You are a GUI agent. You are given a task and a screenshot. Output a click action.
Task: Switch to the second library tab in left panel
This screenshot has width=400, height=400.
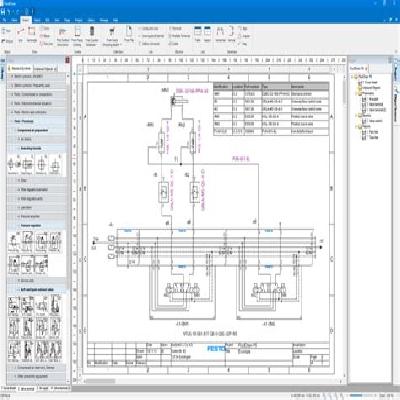45,69
